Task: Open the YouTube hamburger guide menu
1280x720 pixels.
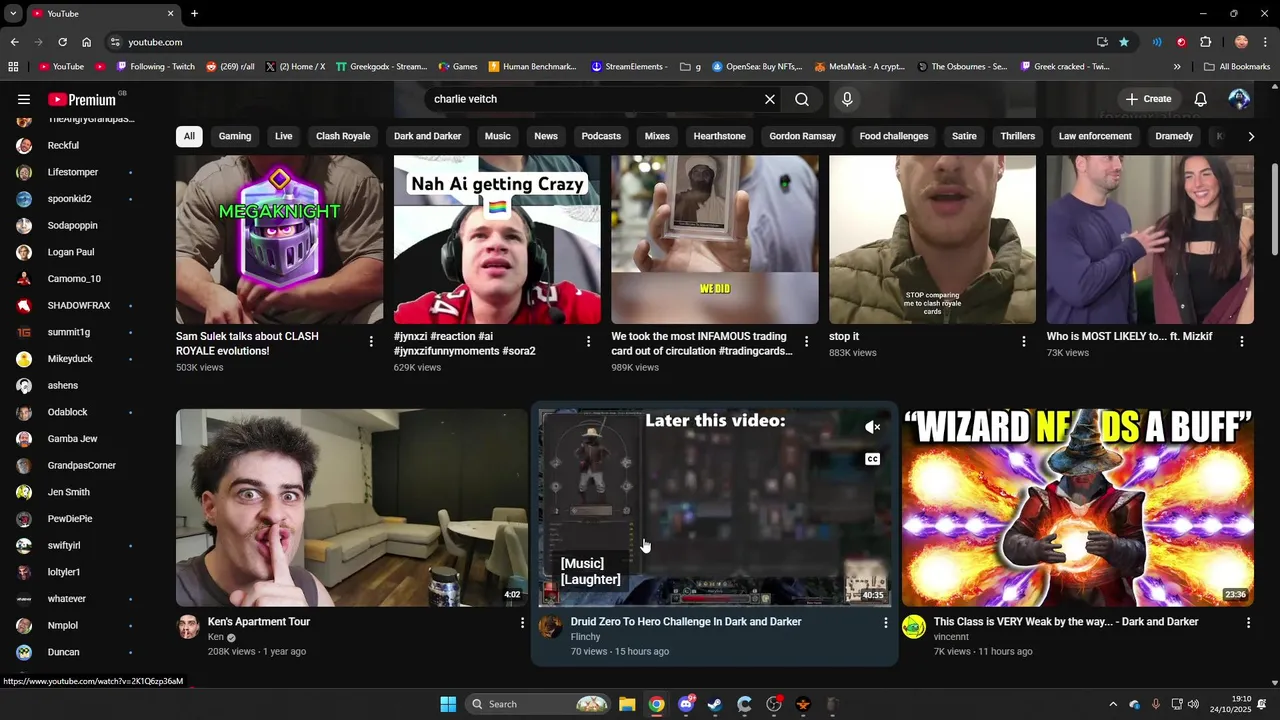Action: tap(24, 99)
